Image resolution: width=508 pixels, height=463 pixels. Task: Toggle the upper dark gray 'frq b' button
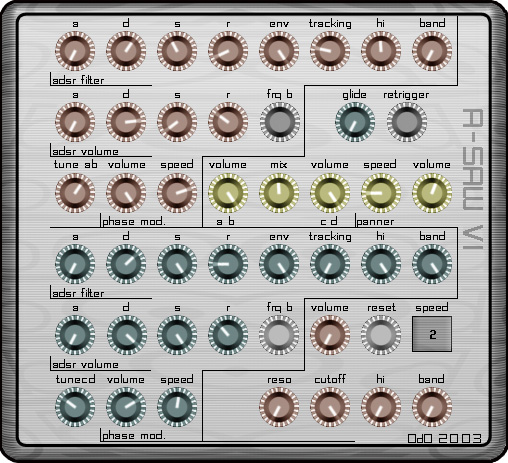(x=279, y=122)
